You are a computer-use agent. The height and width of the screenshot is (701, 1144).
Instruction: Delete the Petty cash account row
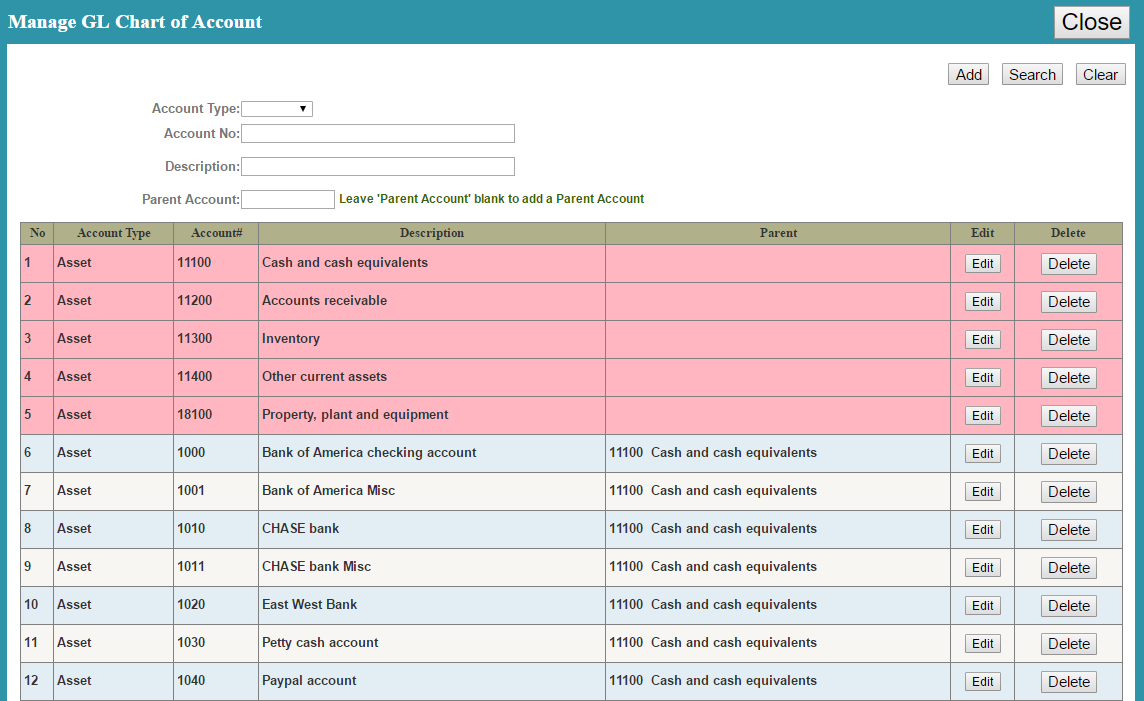point(1068,644)
